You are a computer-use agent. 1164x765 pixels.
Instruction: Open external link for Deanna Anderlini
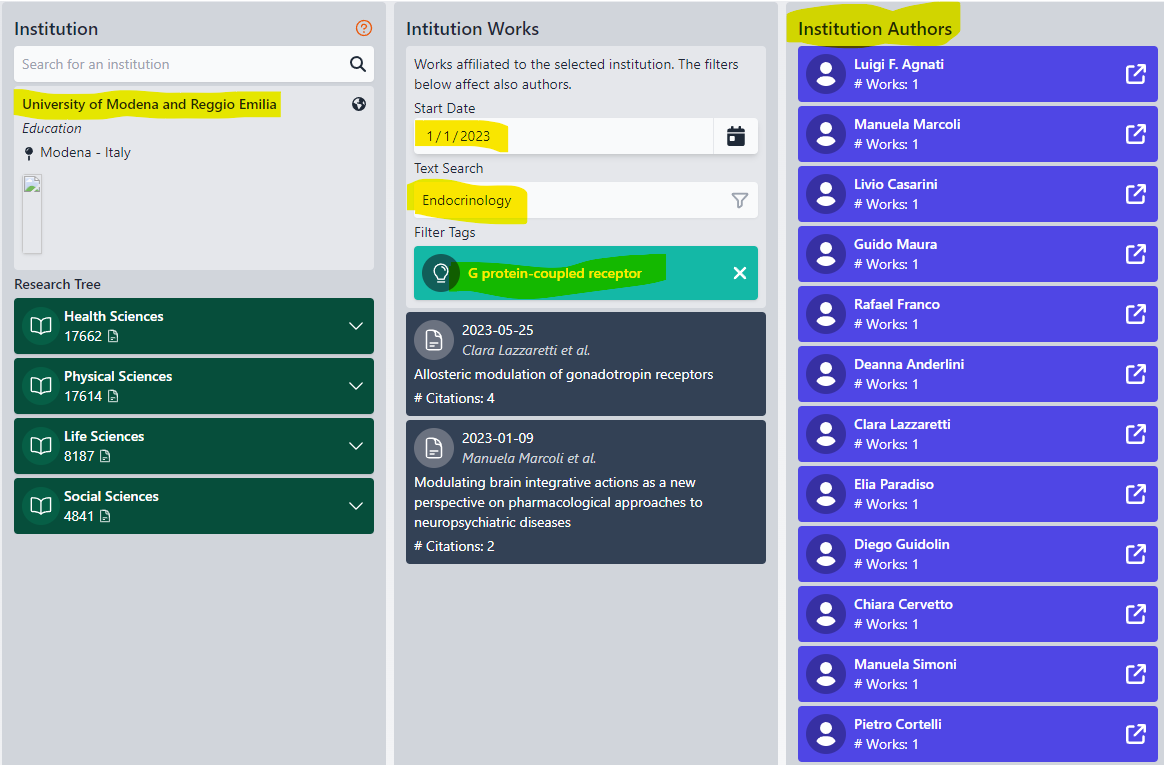1136,374
